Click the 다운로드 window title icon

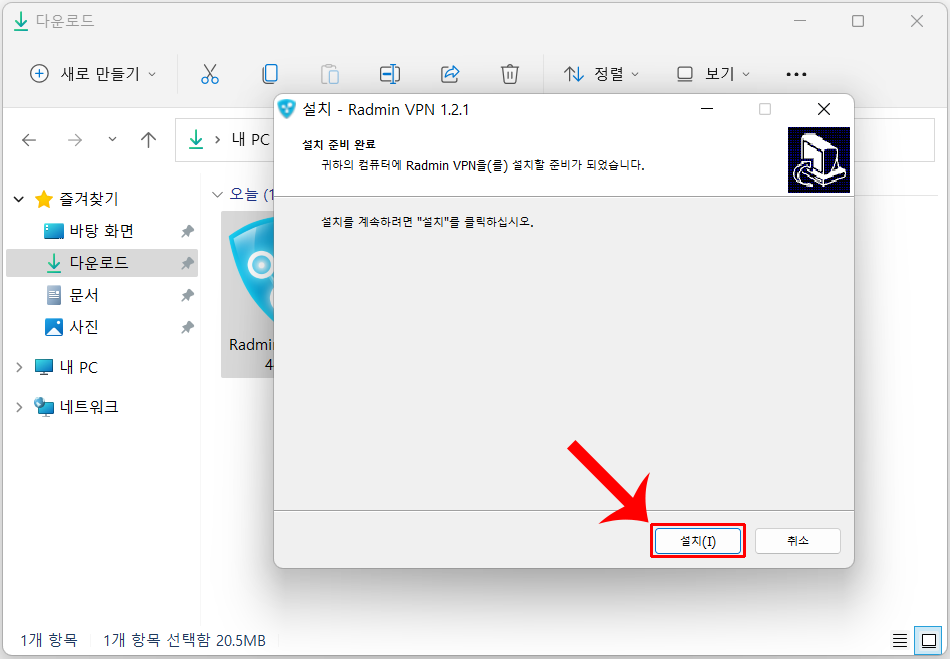click(x=21, y=21)
